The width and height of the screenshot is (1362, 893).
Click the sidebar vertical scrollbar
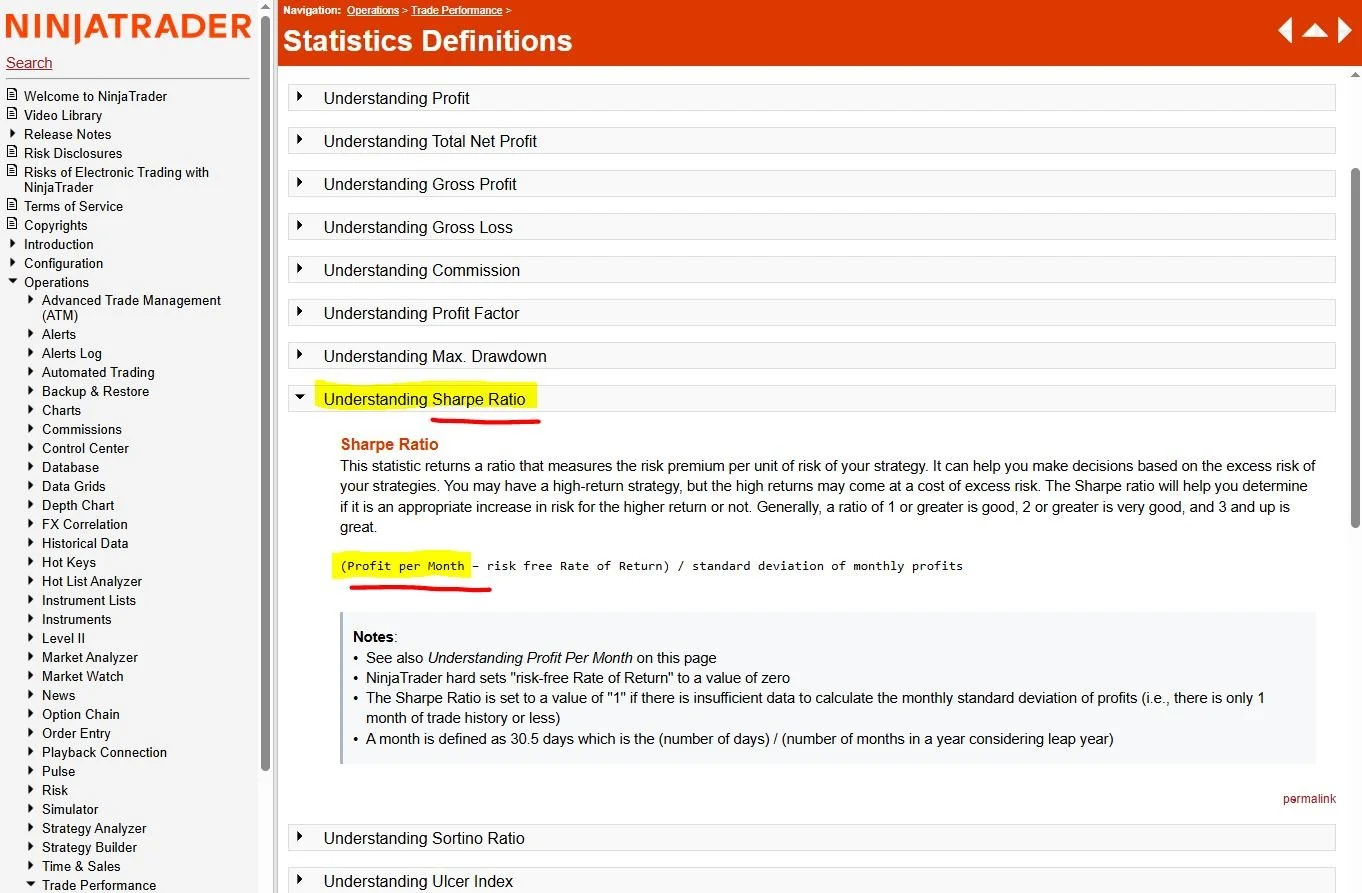point(265,394)
